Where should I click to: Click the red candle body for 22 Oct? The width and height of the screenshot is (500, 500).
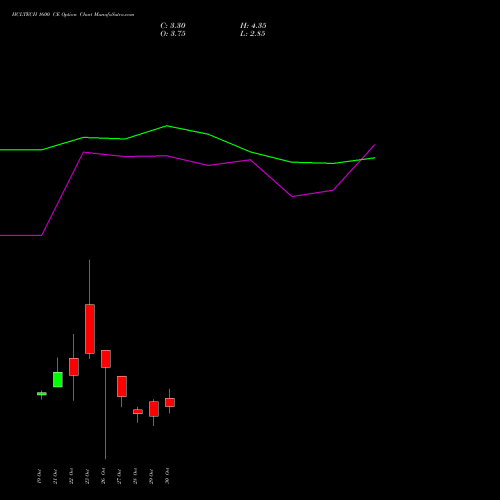click(x=74, y=367)
